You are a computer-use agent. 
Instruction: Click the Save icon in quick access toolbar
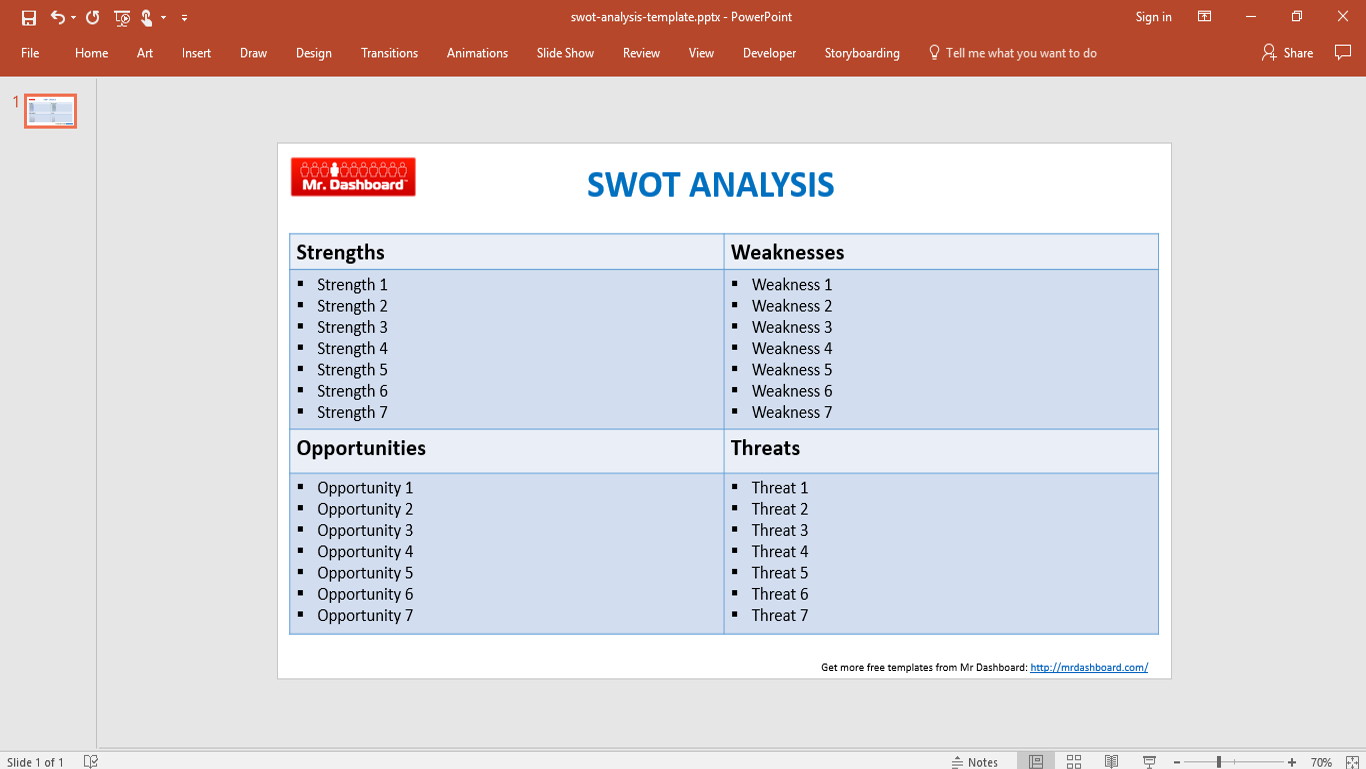tap(29, 17)
